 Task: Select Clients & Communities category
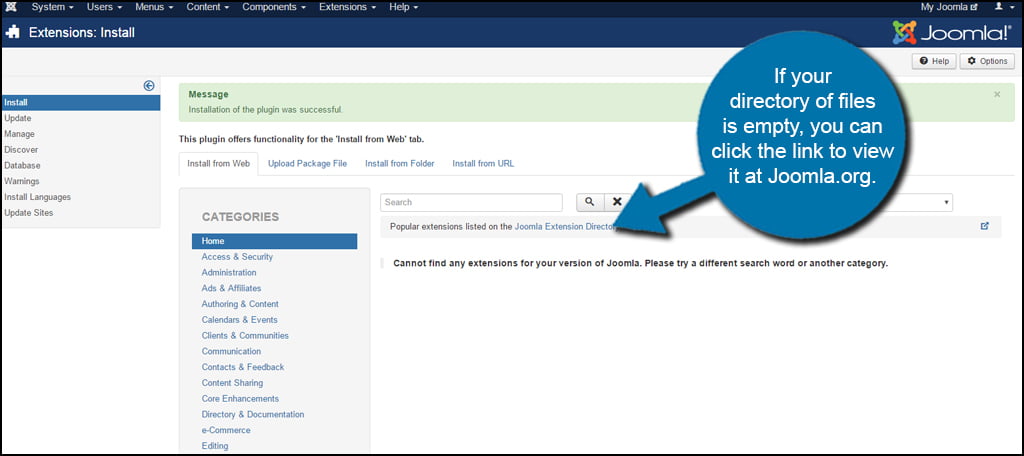click(x=245, y=335)
